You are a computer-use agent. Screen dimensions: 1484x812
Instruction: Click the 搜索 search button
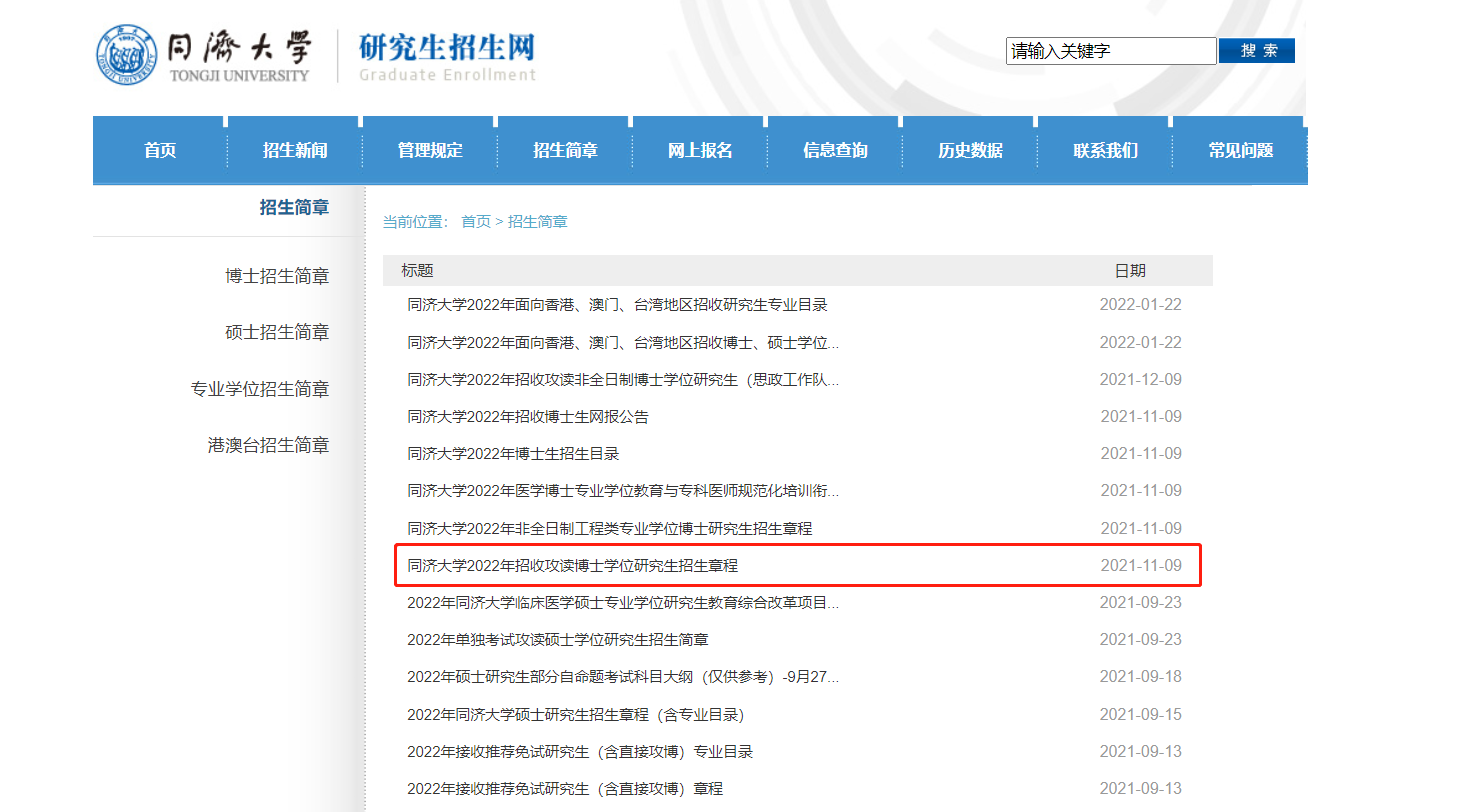click(x=1257, y=51)
